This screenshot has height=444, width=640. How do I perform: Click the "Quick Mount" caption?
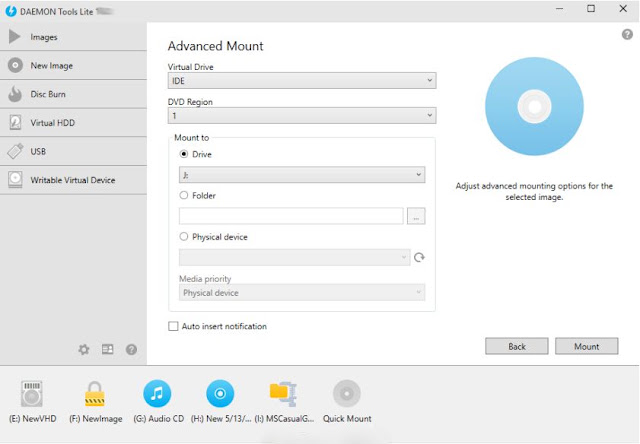(x=347, y=419)
